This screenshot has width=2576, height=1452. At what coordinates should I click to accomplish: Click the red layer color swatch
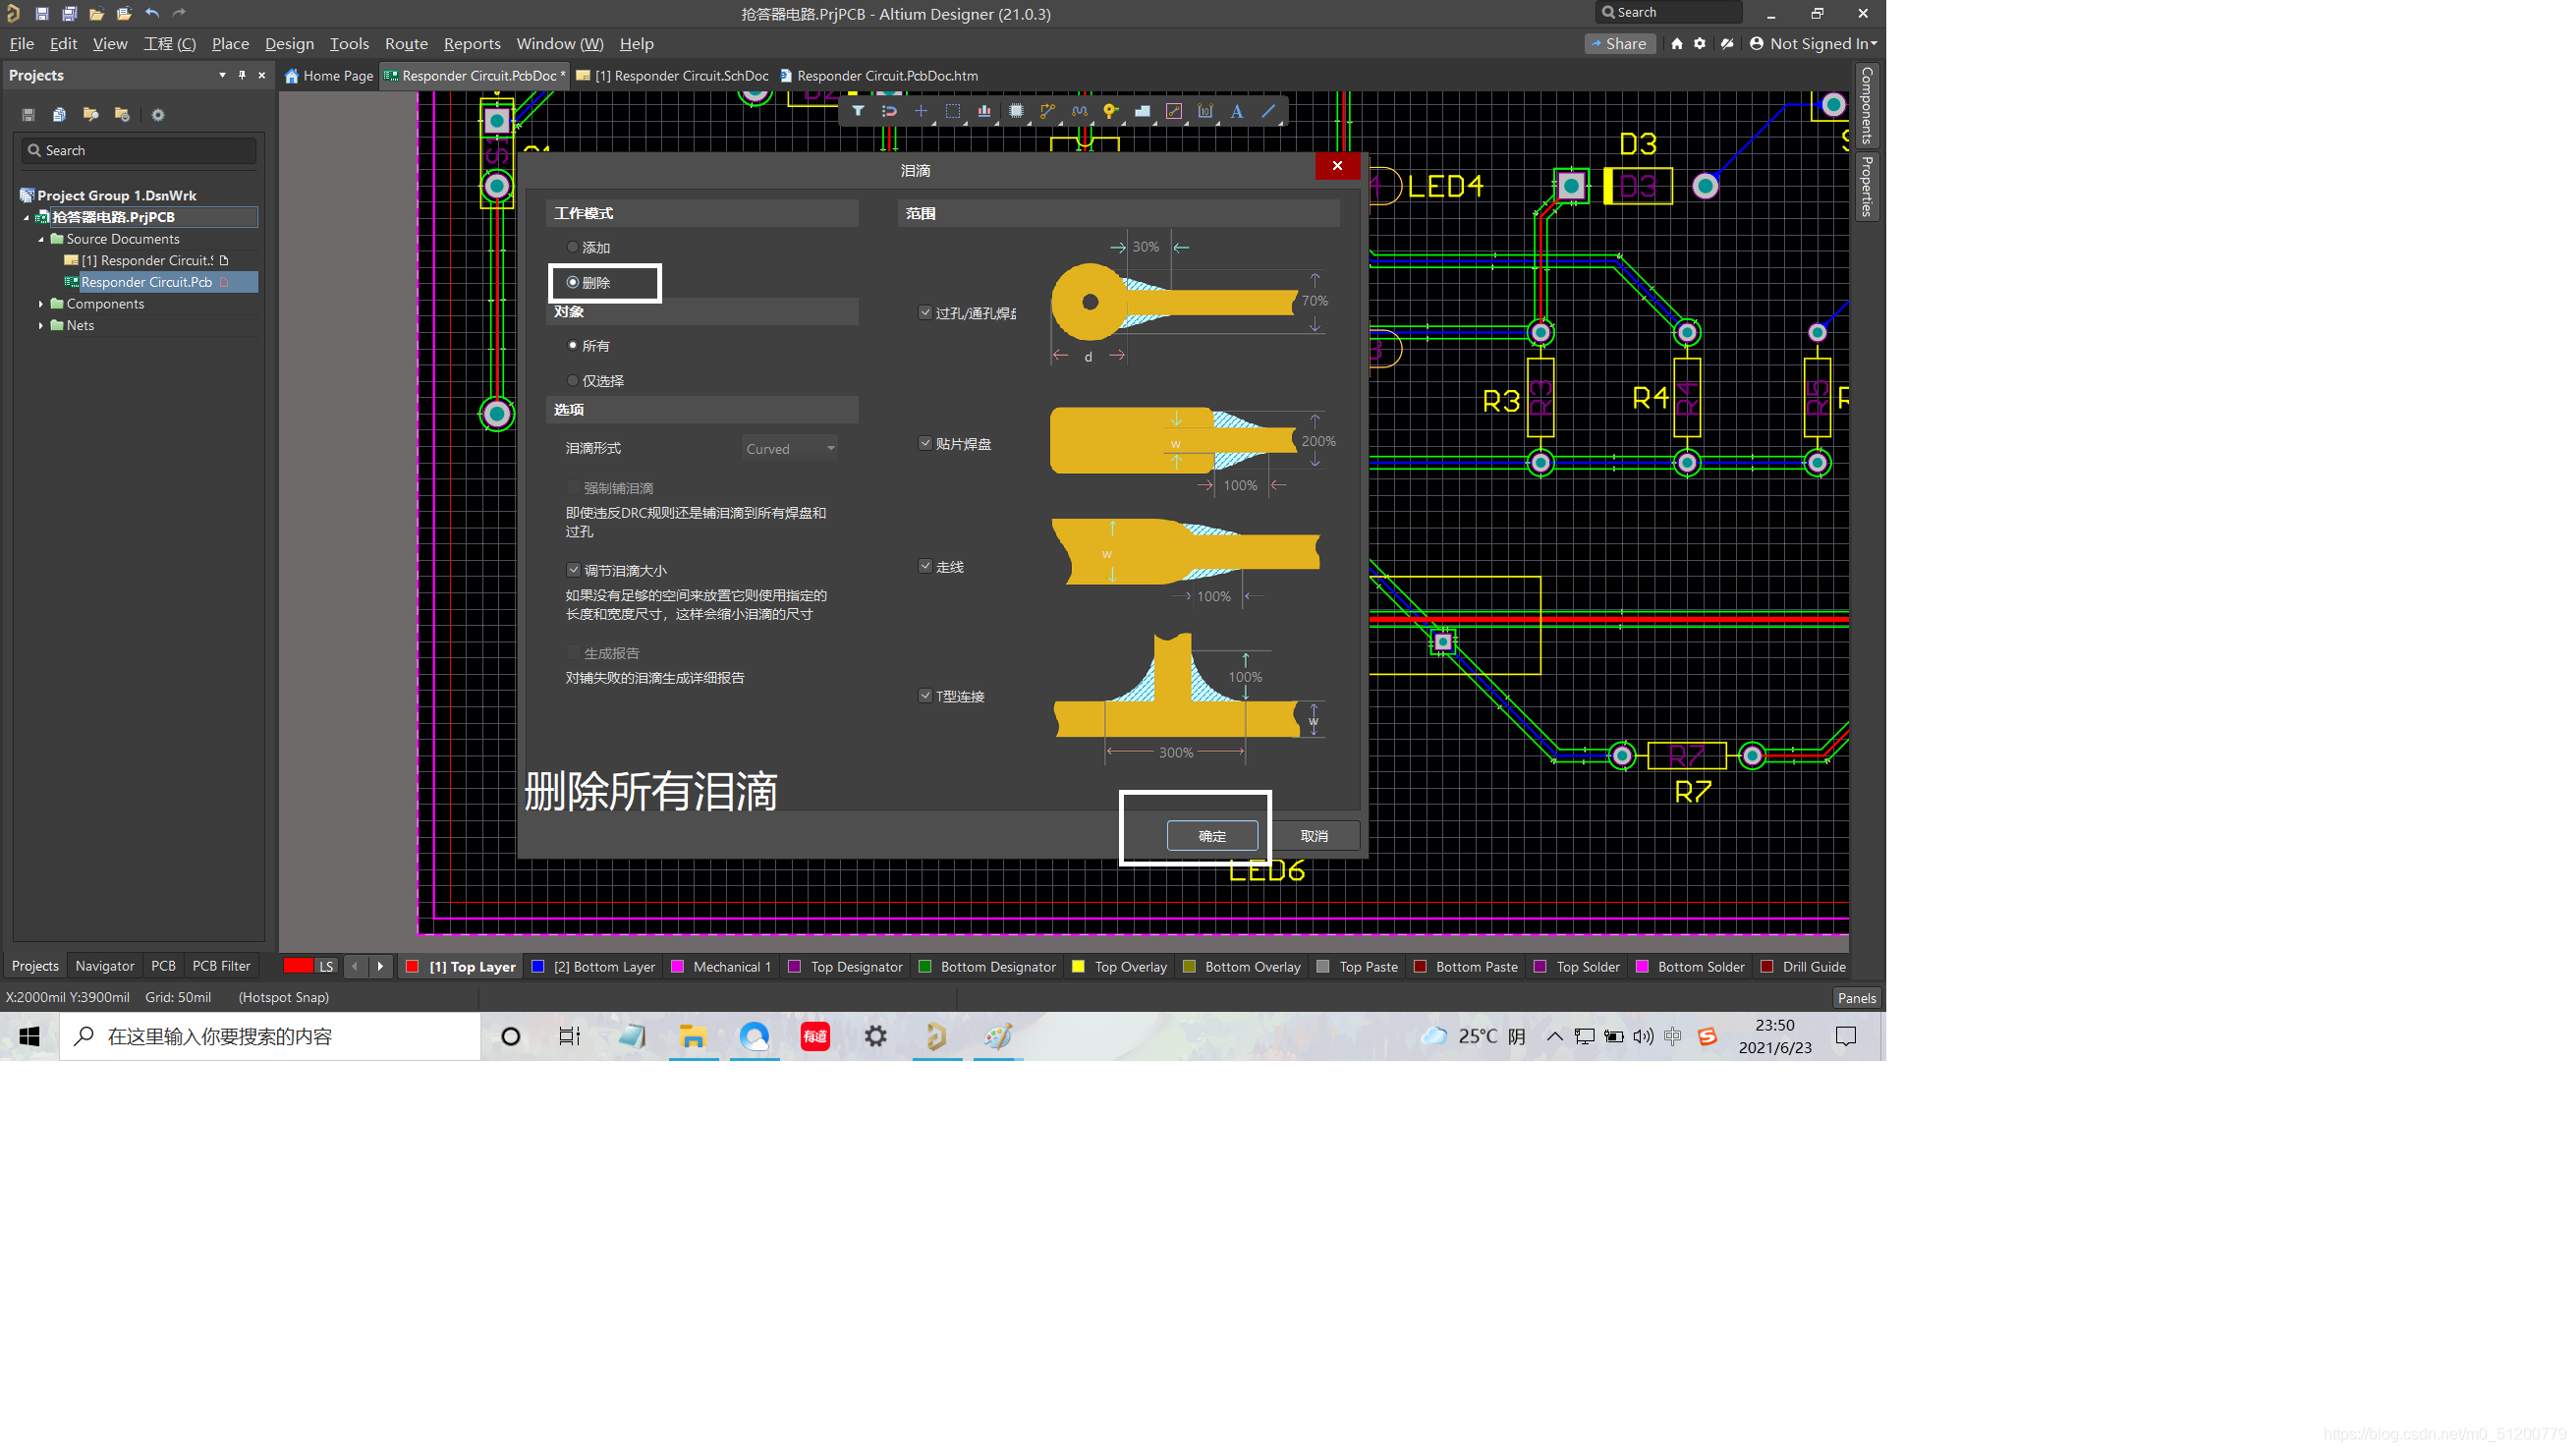point(297,966)
